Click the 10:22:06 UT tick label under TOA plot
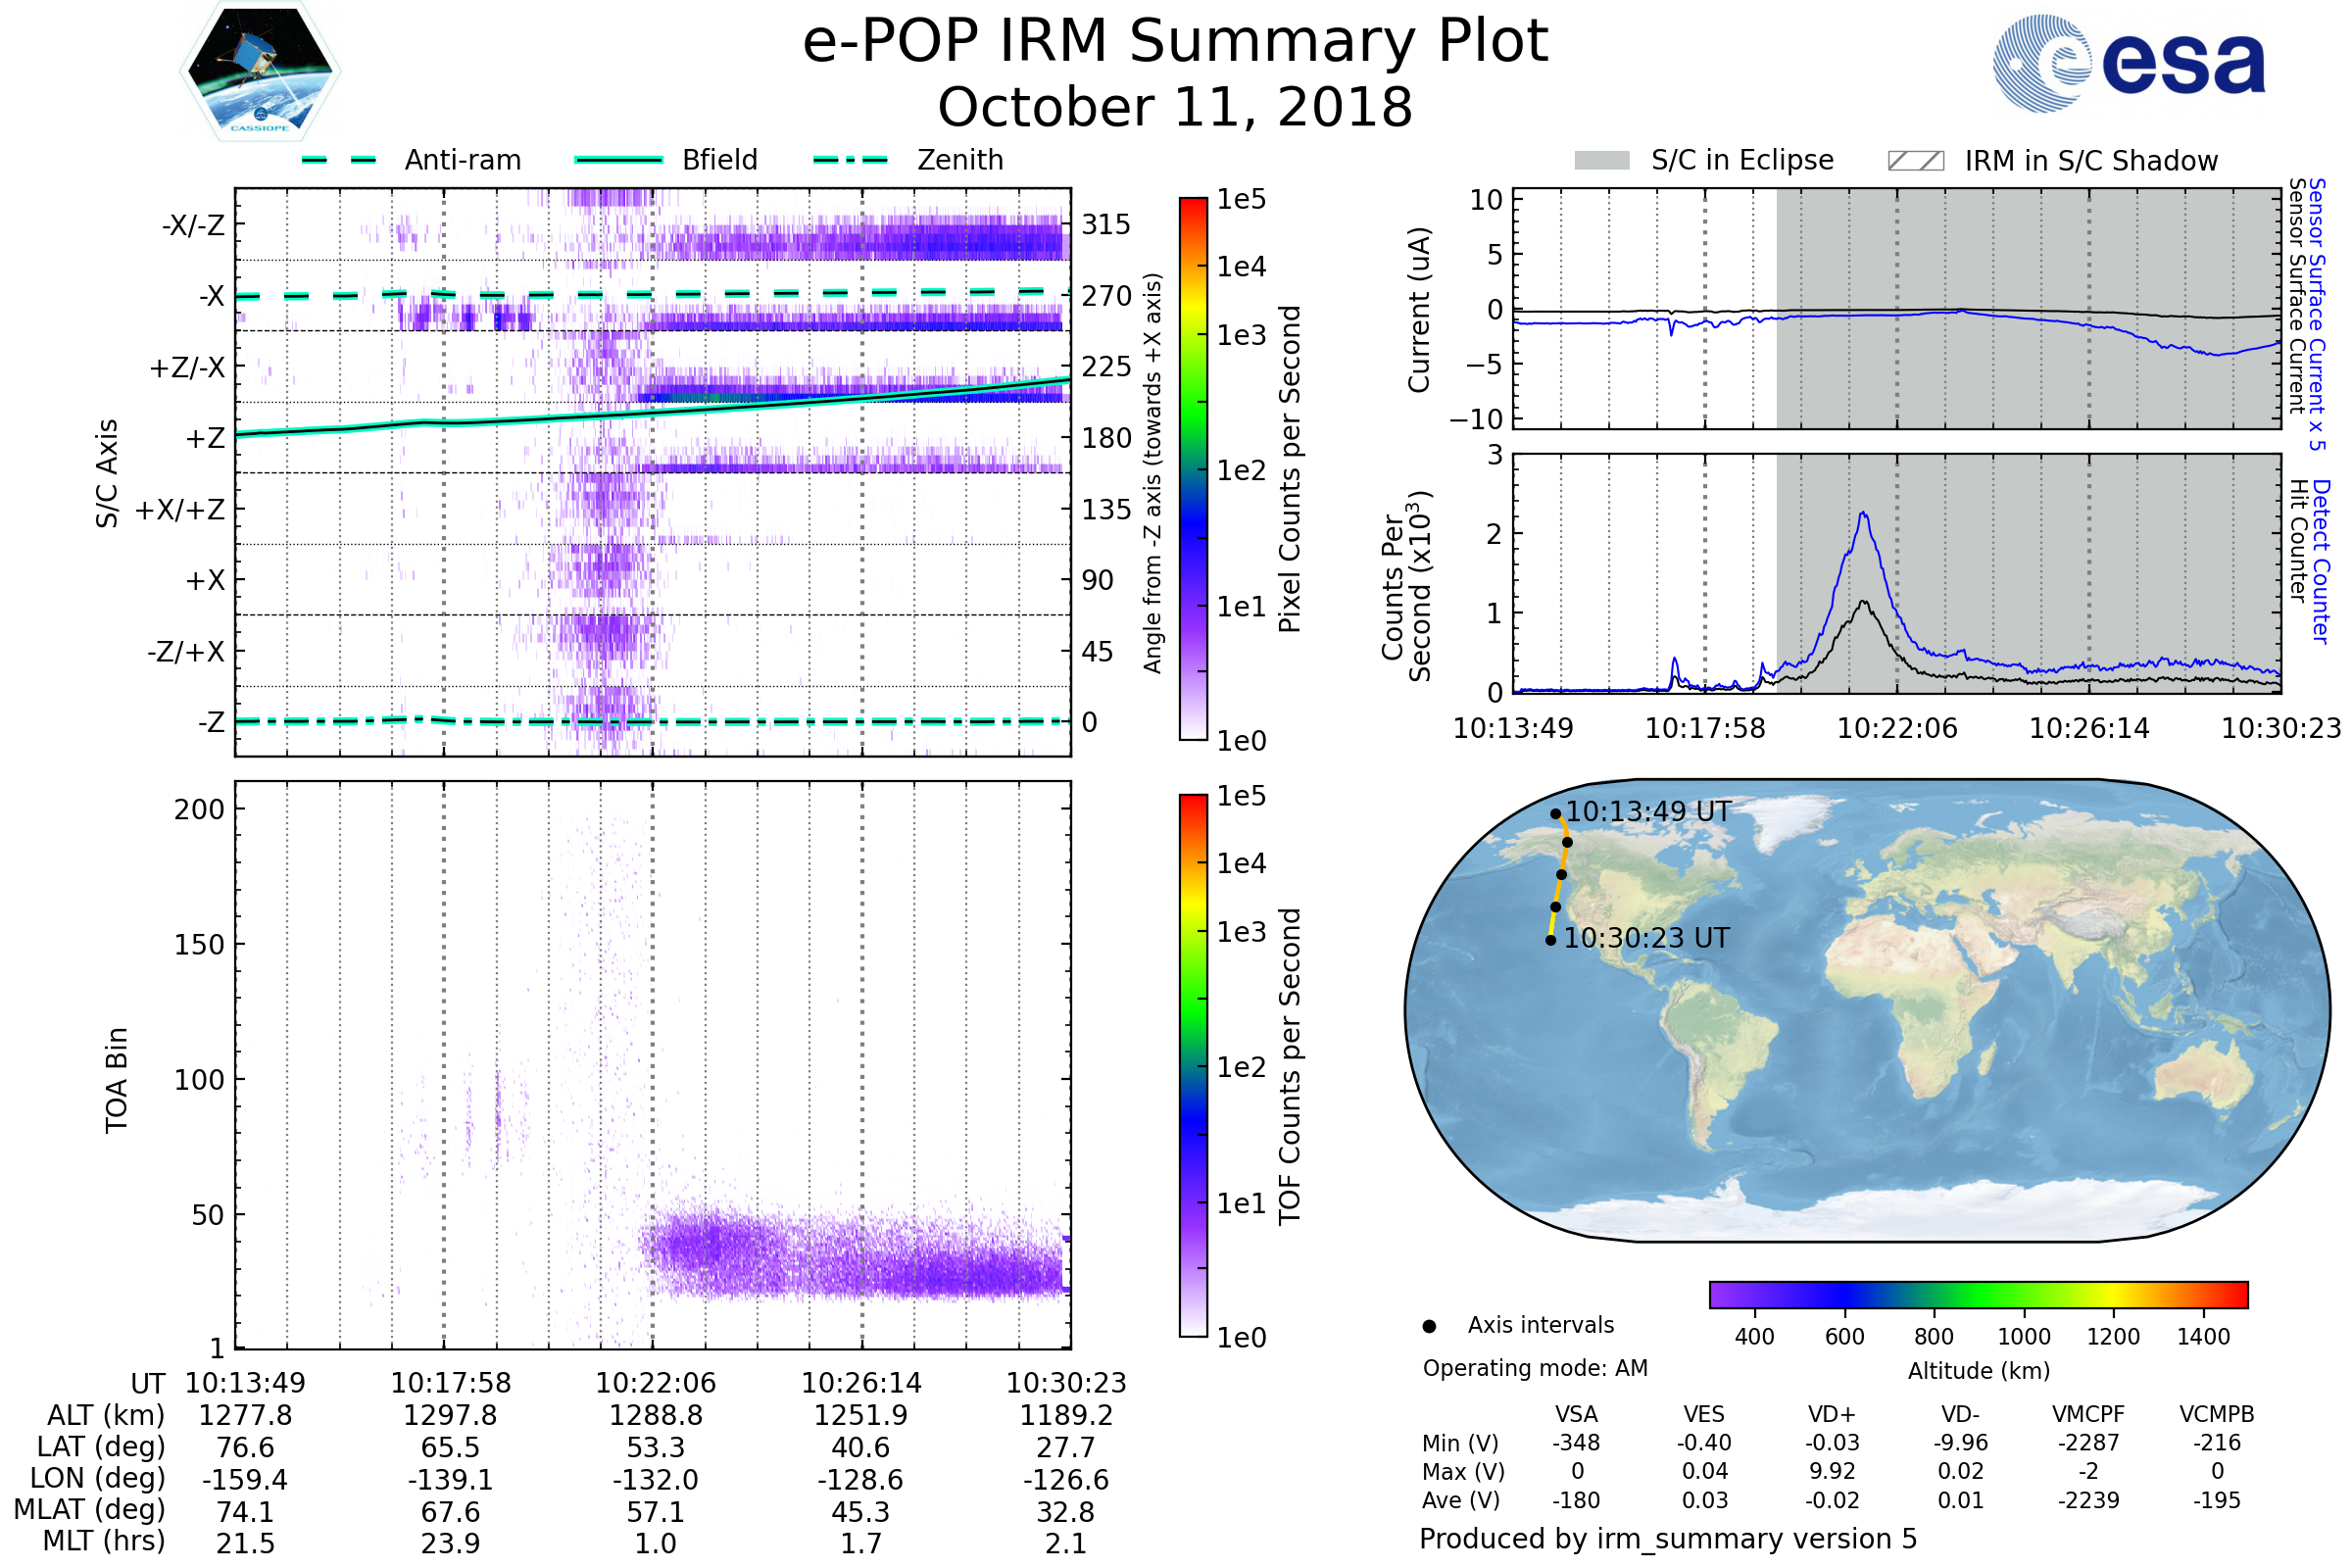 (655, 1383)
